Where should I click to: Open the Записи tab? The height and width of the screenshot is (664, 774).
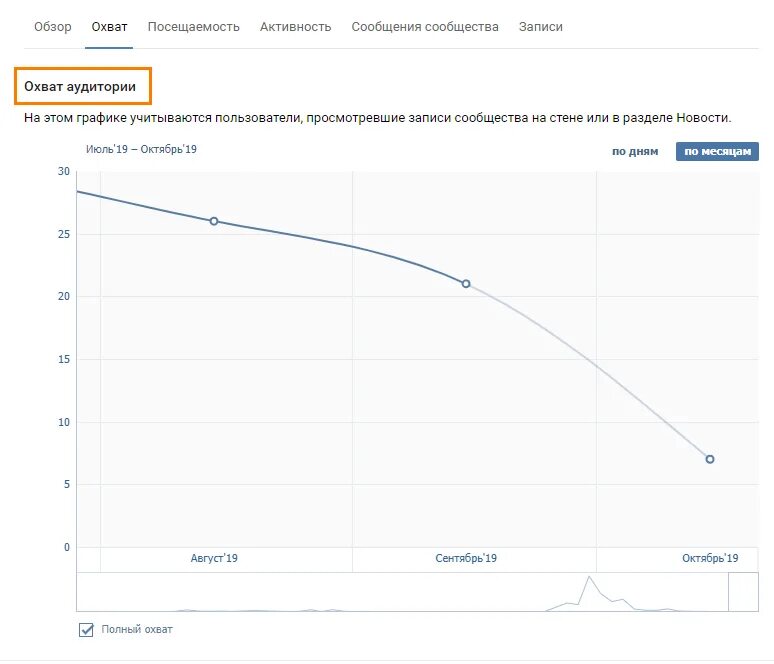click(541, 27)
